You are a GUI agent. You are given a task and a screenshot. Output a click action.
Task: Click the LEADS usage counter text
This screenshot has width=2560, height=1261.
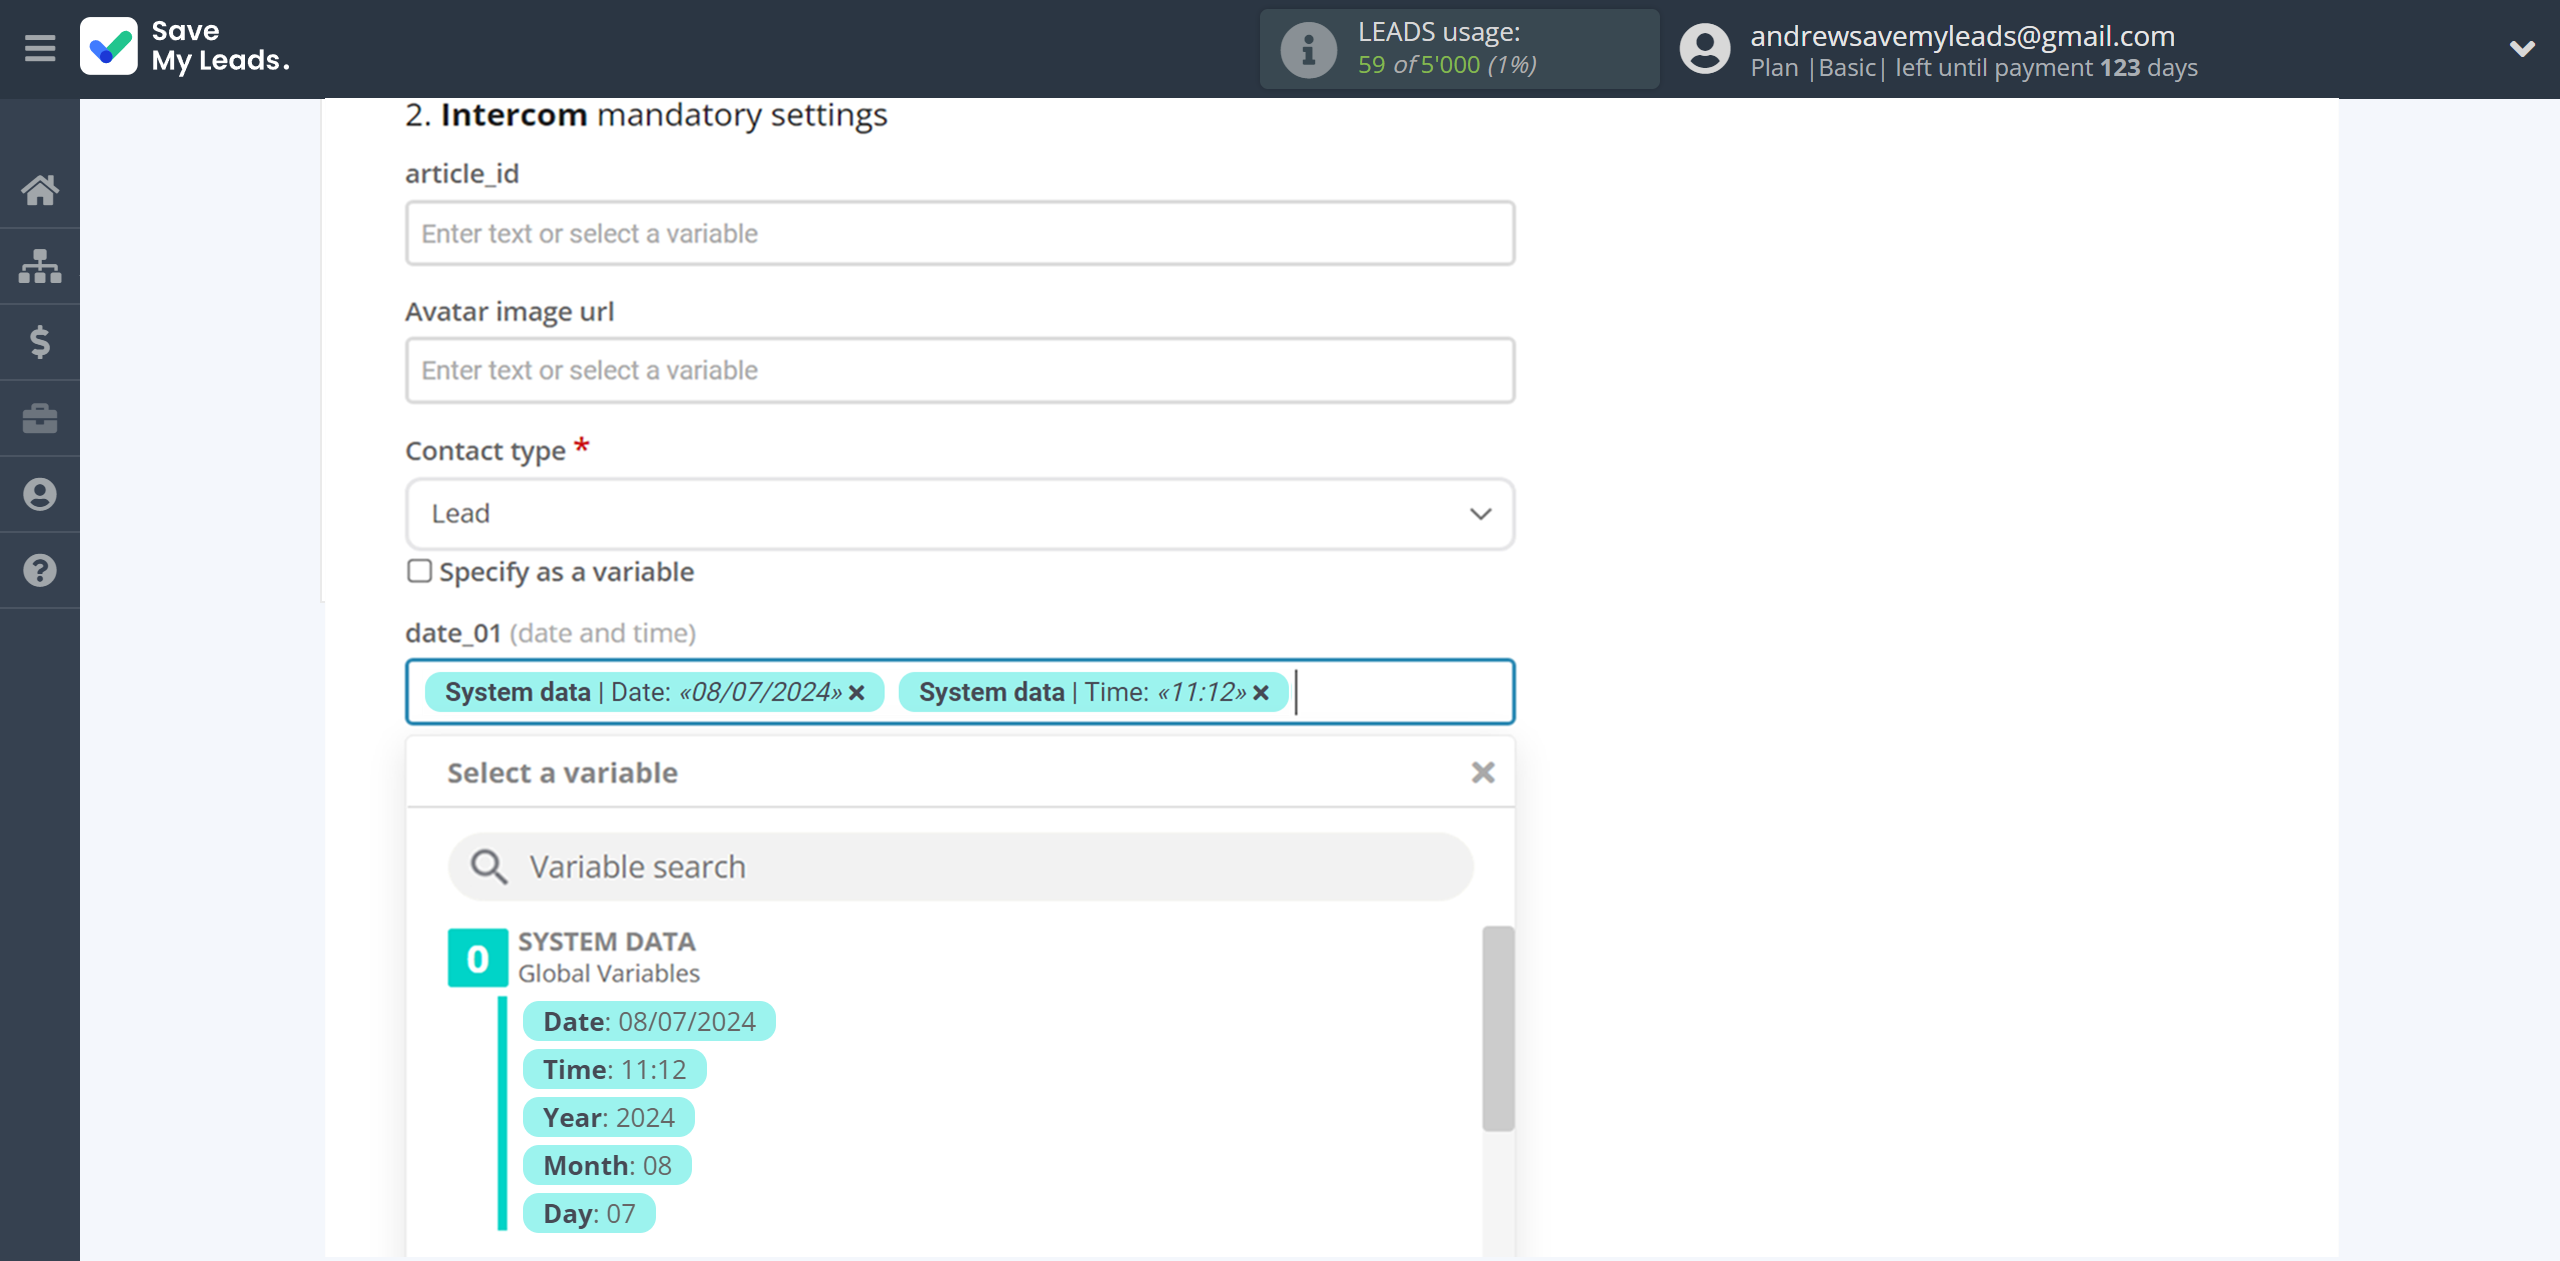[1447, 64]
